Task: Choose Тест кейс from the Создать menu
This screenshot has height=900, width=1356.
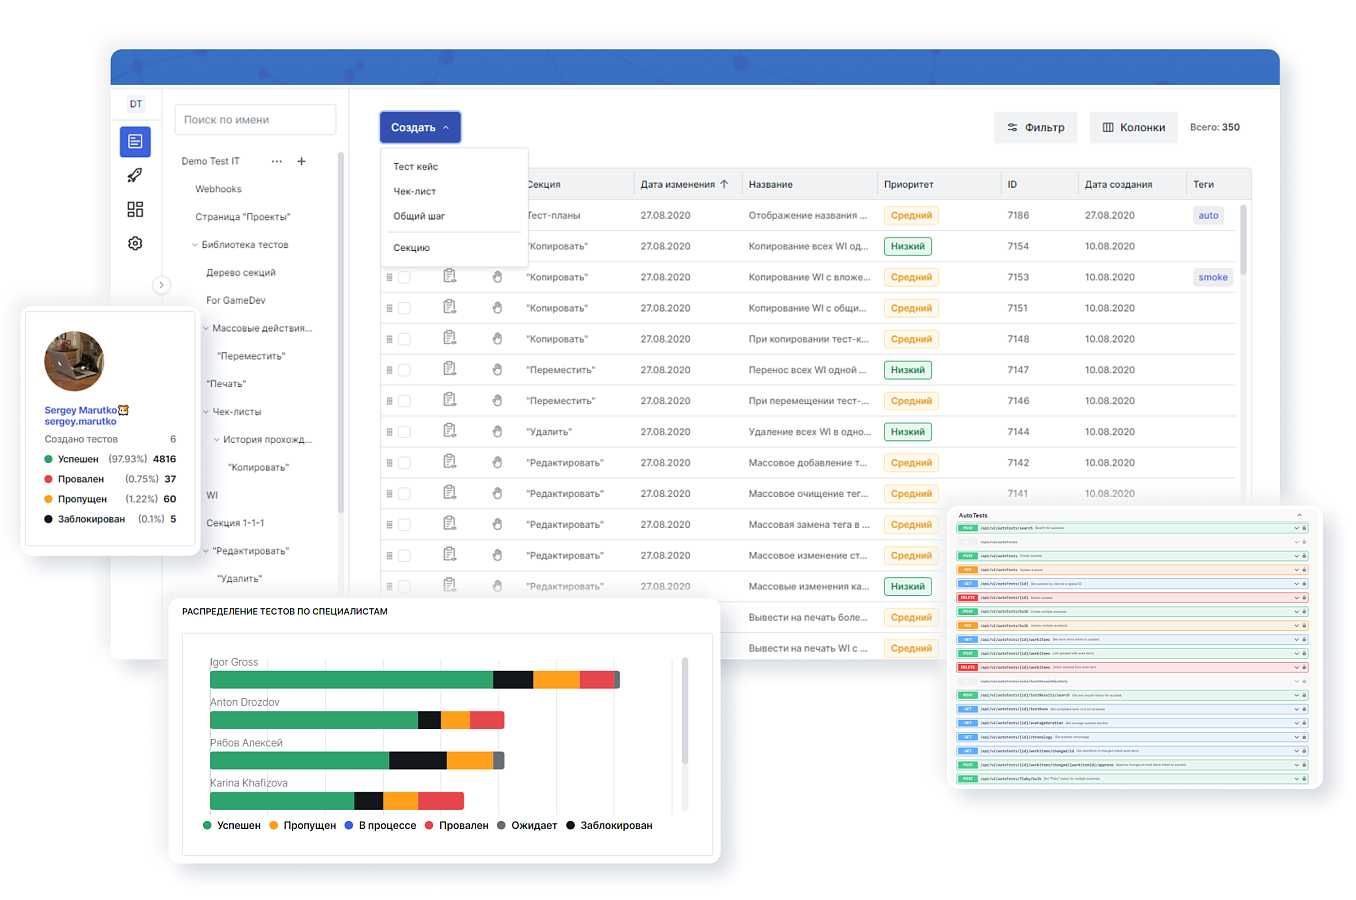Action: click(x=416, y=167)
